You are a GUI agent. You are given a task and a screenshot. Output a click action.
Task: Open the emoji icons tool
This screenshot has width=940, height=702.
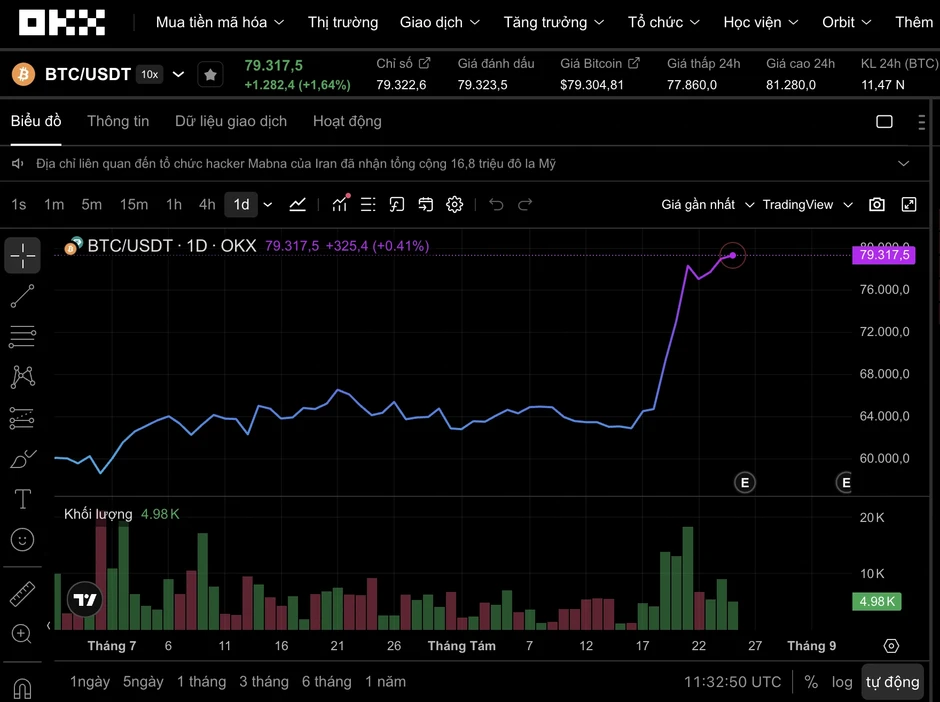point(22,540)
